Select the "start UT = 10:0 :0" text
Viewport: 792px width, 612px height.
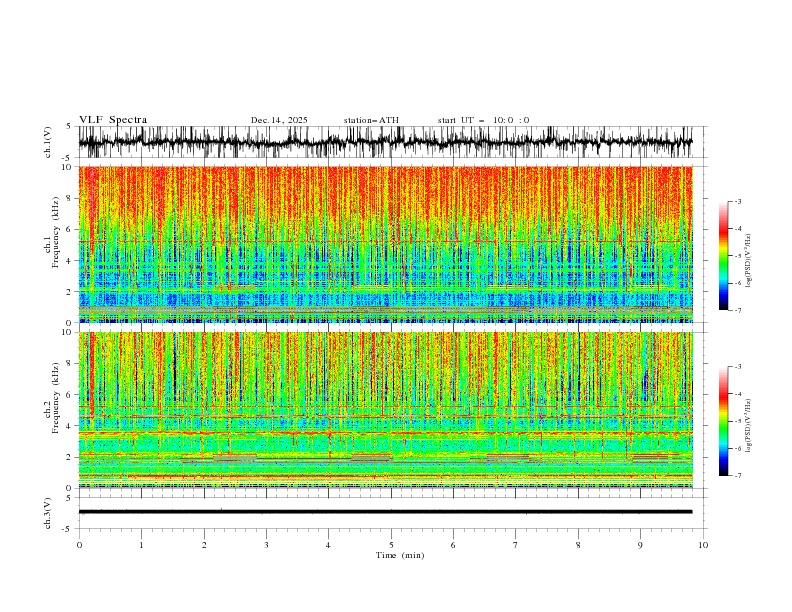point(483,120)
